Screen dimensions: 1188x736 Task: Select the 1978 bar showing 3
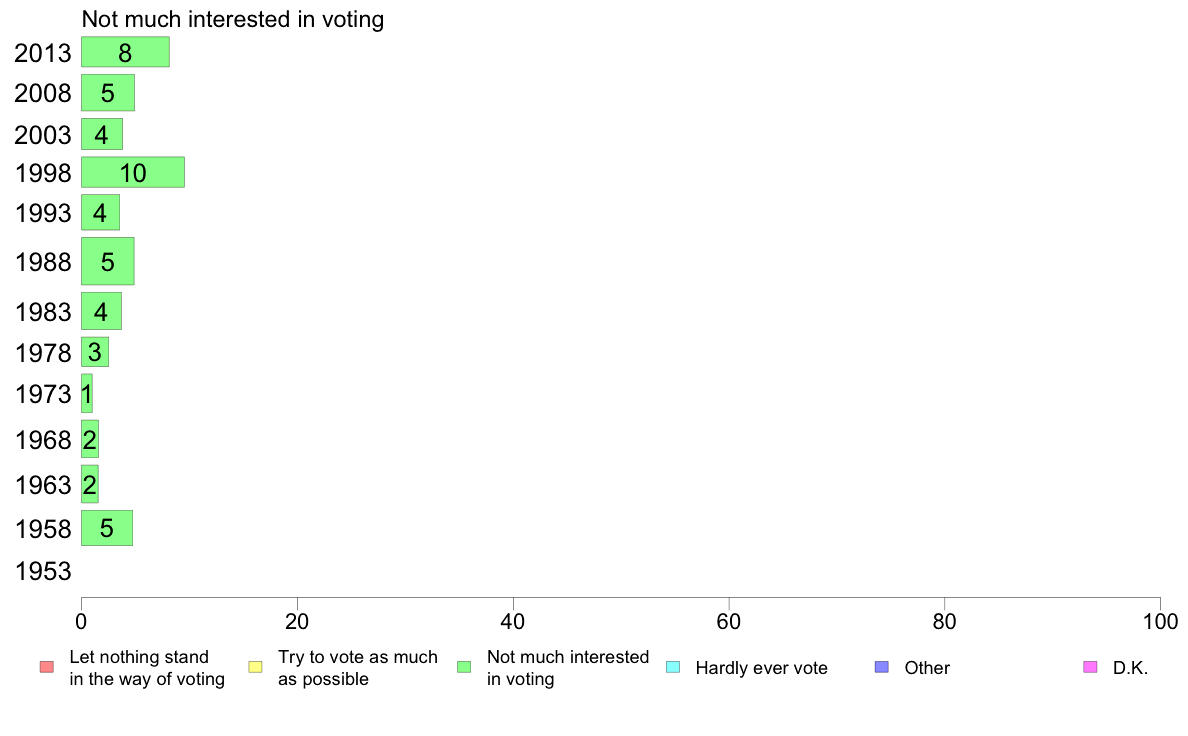coord(95,352)
